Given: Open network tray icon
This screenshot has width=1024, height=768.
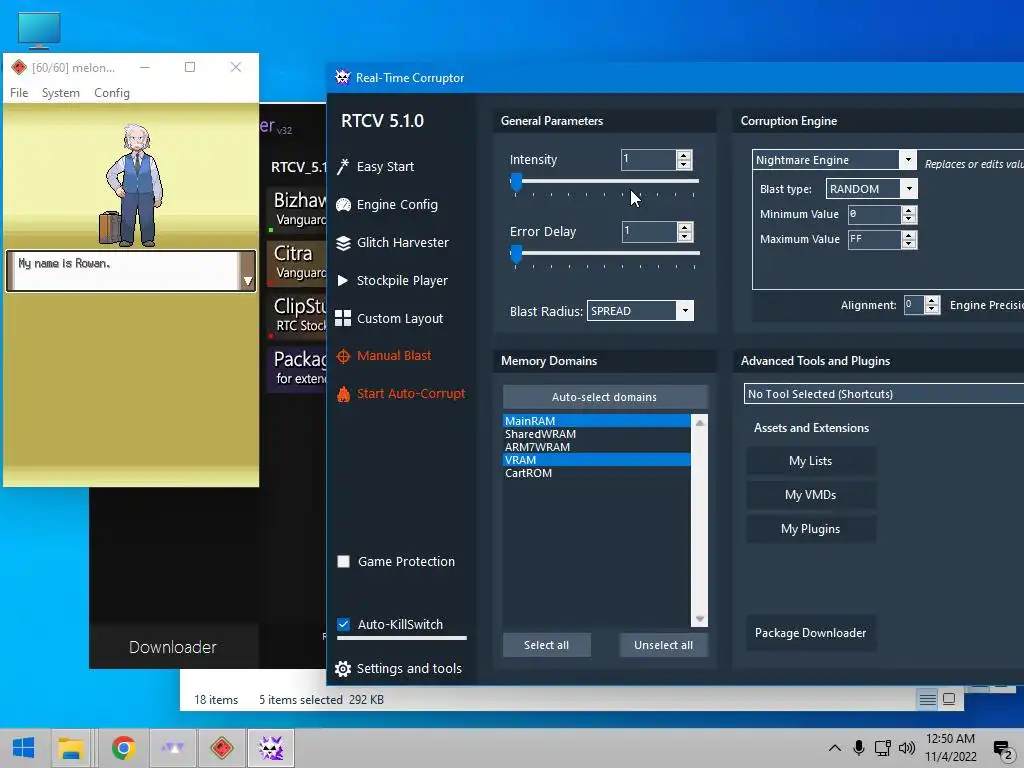Looking at the screenshot, I should (883, 748).
